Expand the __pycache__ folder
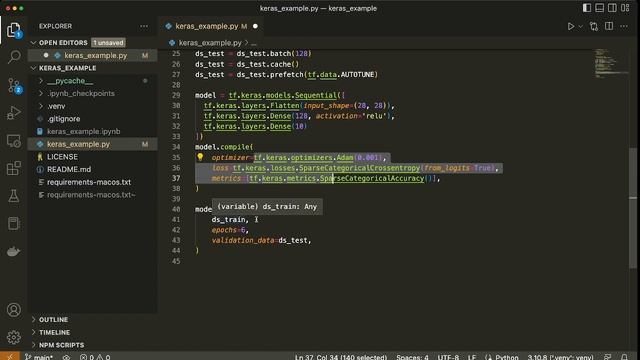This screenshot has height=360, width=640. pos(70,81)
